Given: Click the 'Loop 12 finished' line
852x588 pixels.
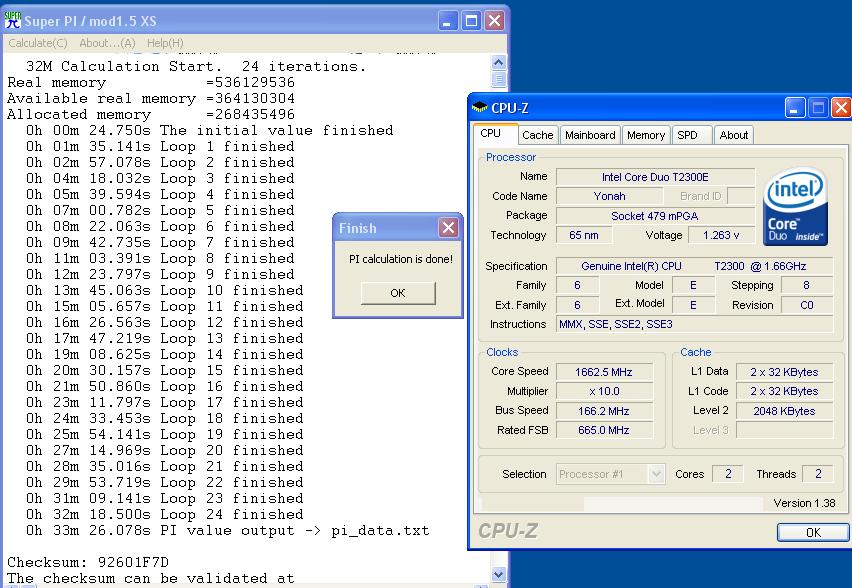Looking at the screenshot, I should (165, 322).
